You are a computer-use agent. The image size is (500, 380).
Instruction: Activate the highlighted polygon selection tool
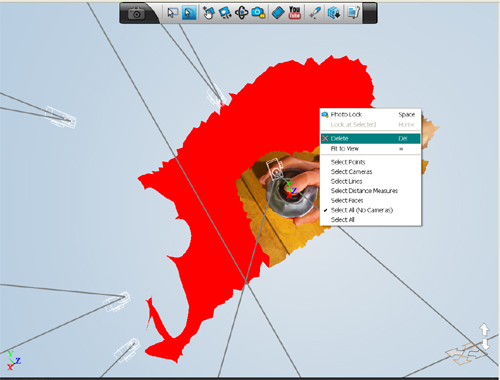point(189,13)
